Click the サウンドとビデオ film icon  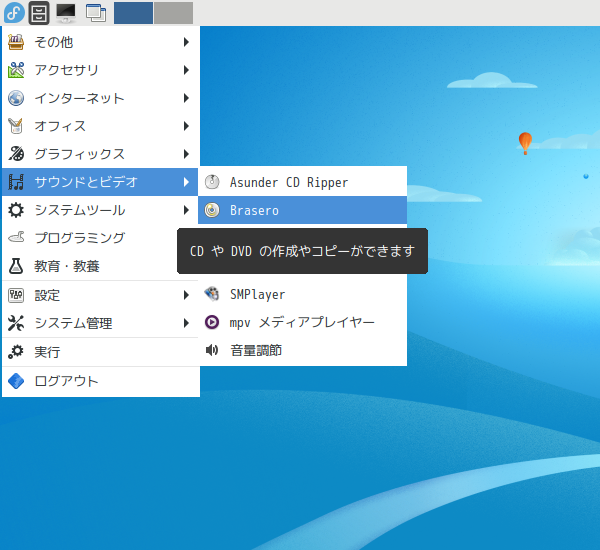(16, 182)
